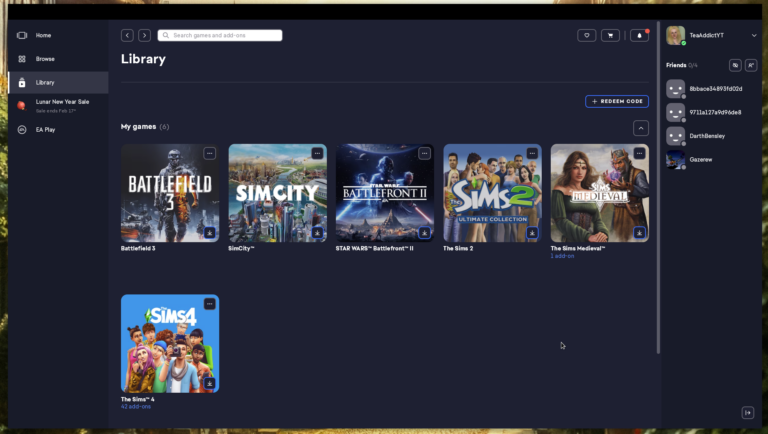
Task: Download Star Wars Battlefront II via download icon
Action: coord(425,233)
